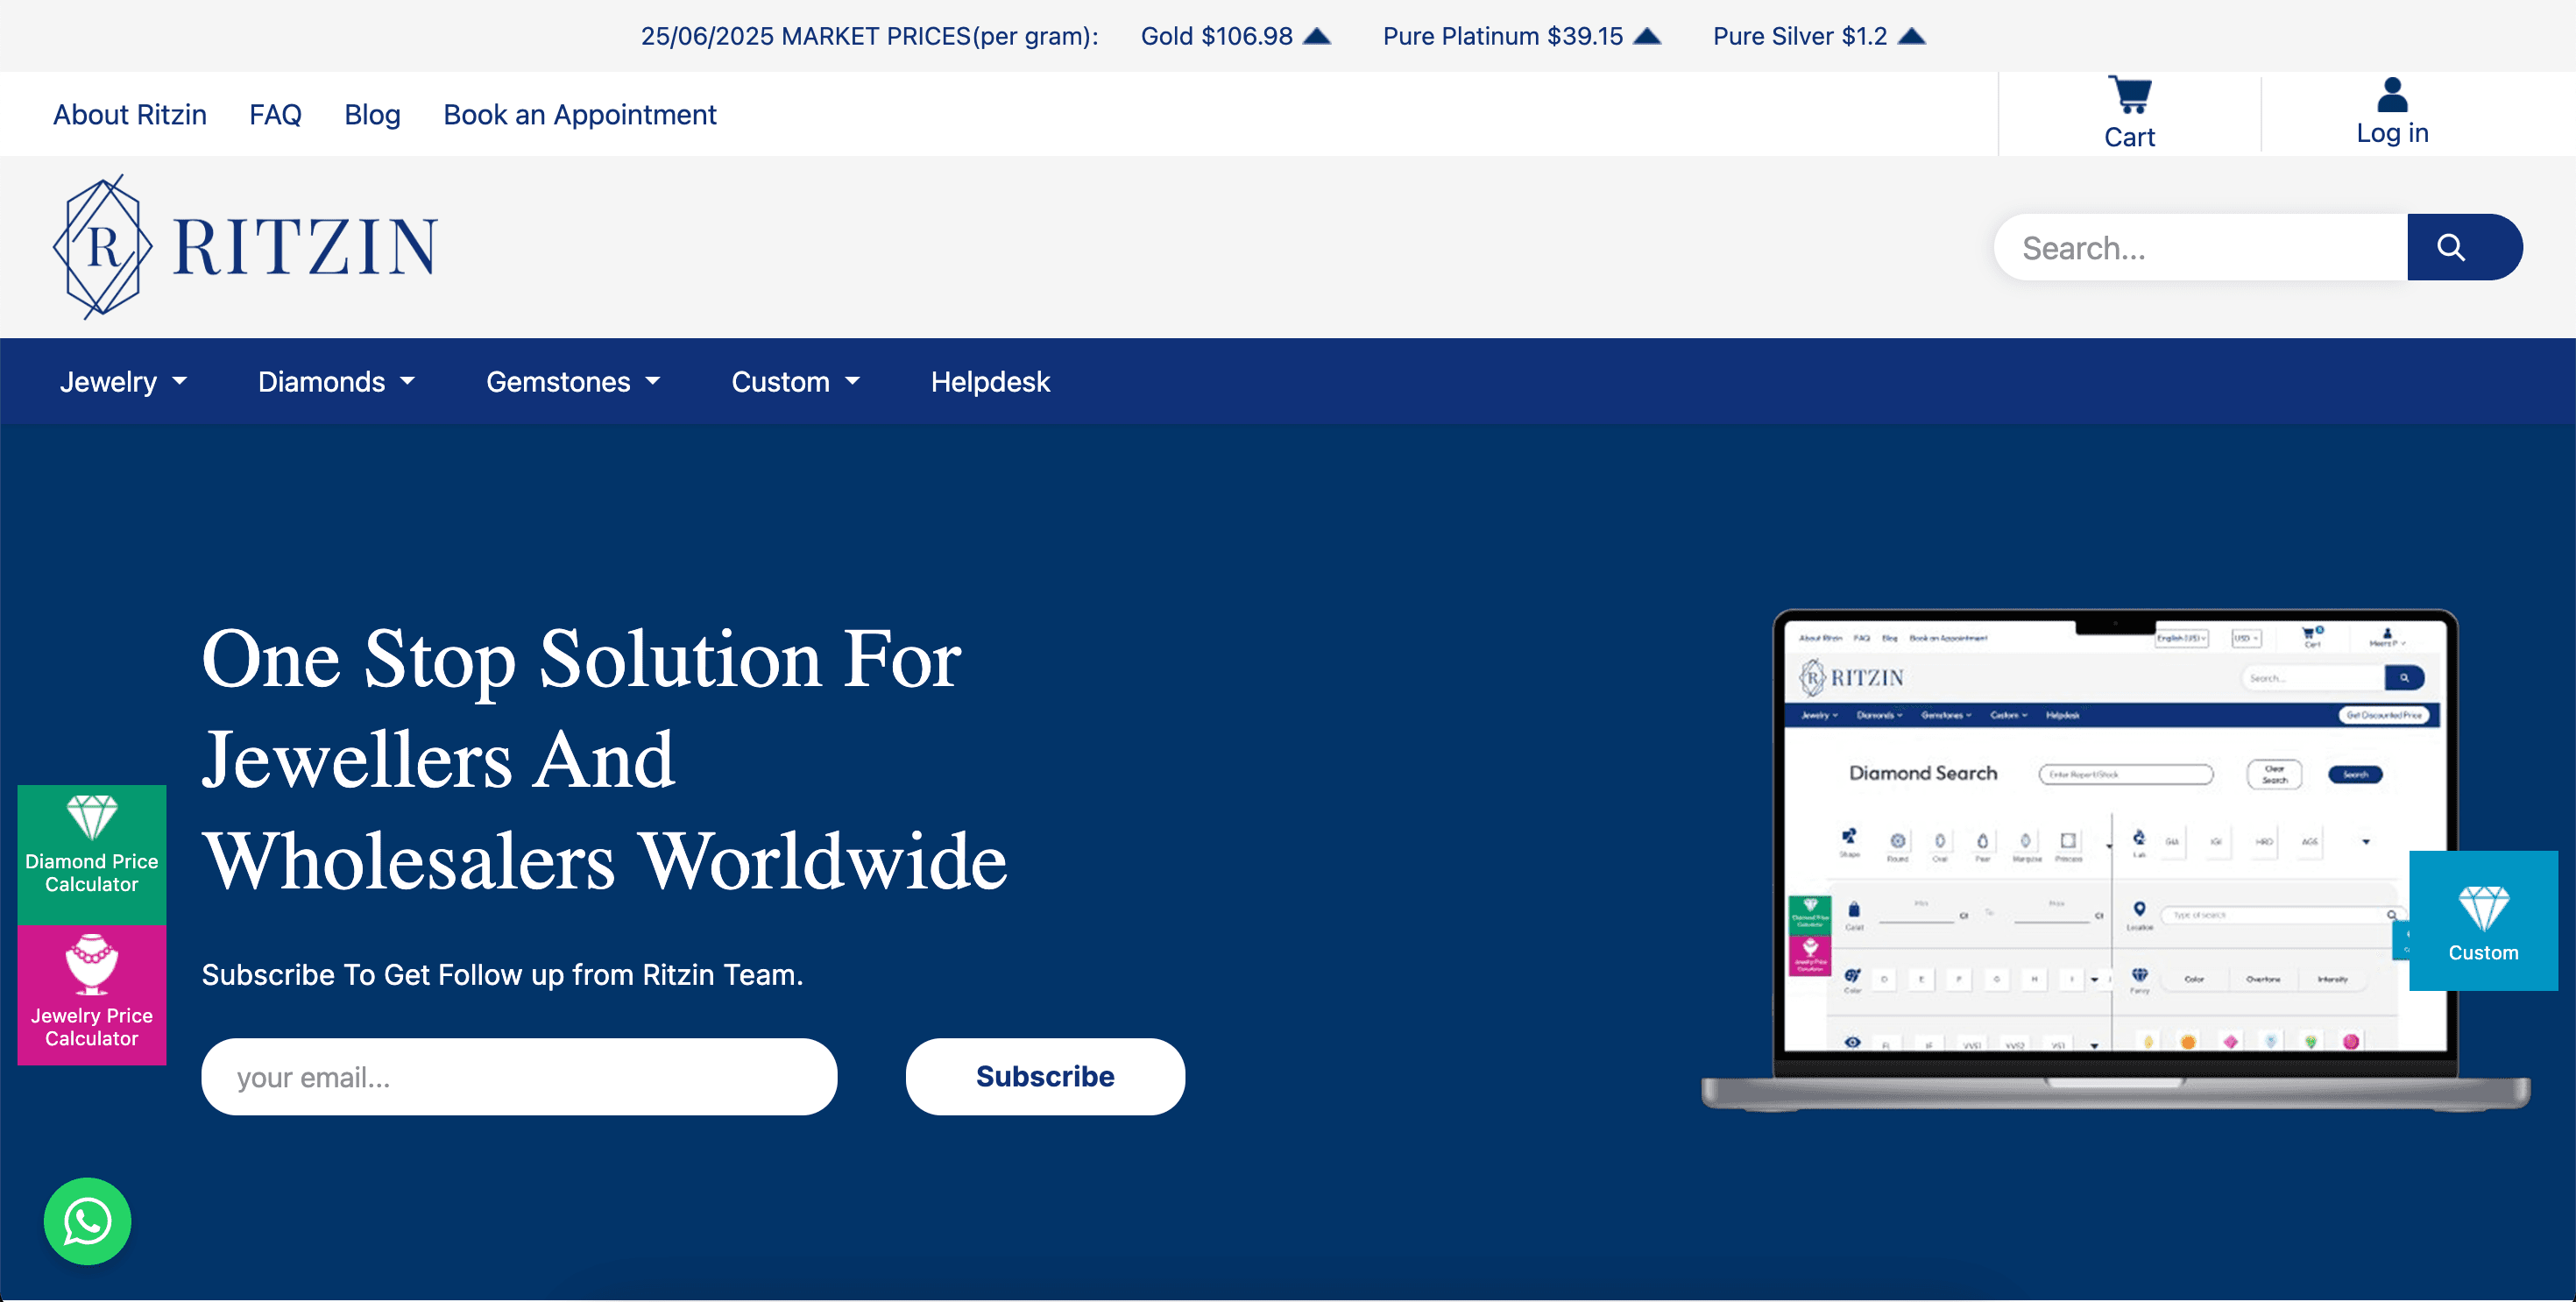
Task: Click the Ritzin logo
Action: pos(245,247)
